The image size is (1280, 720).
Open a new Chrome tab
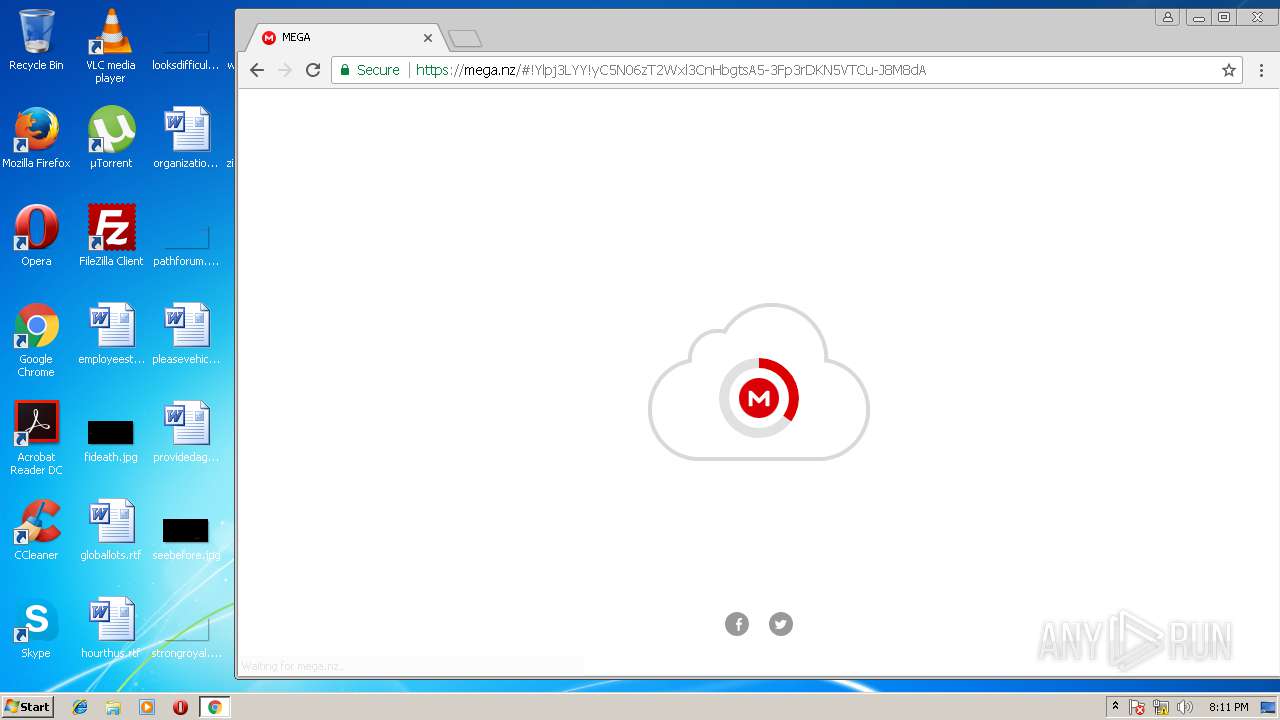pyautogui.click(x=465, y=39)
